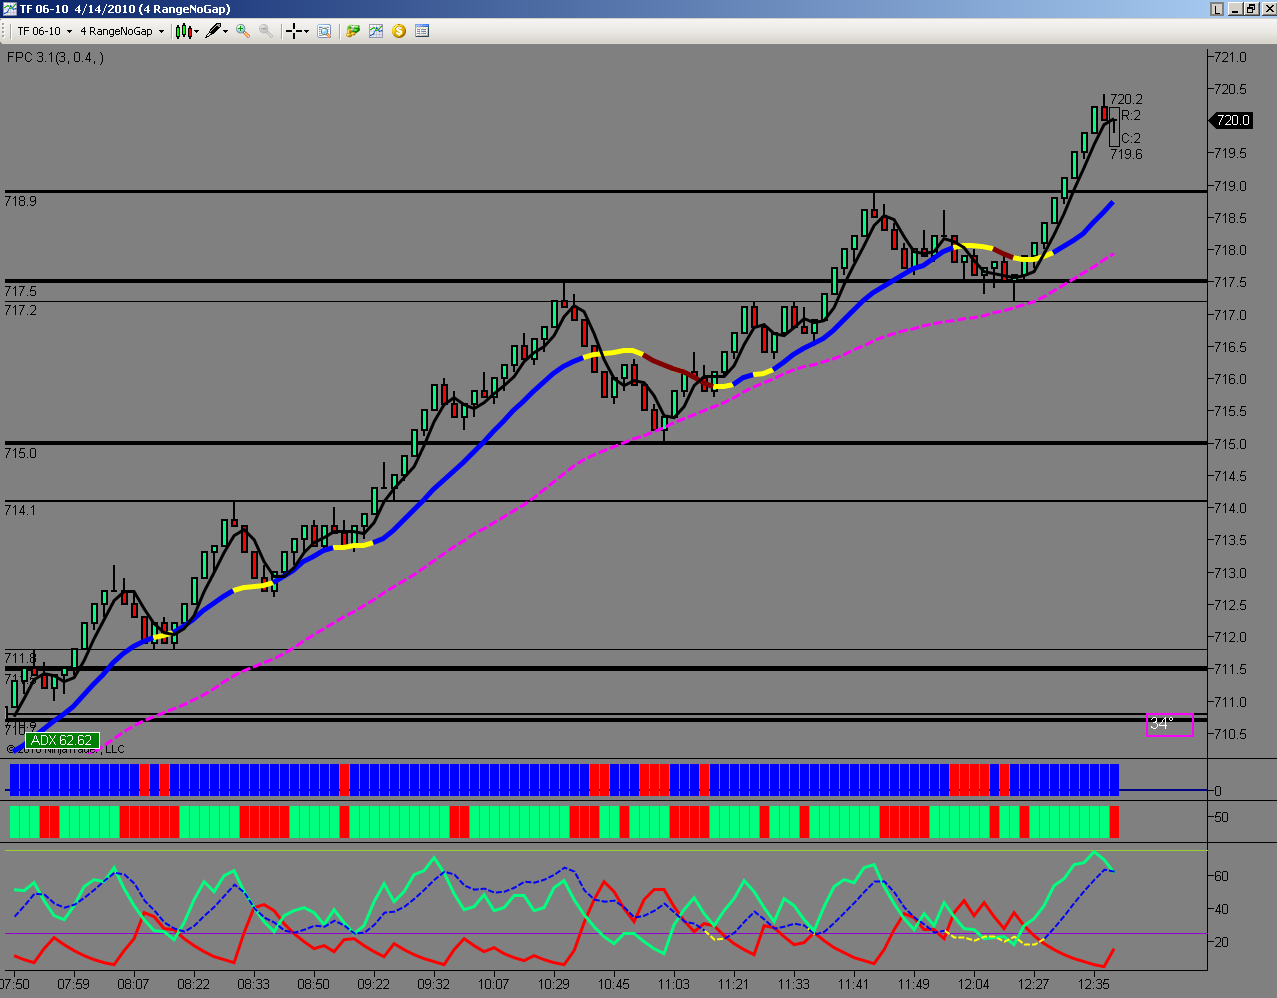Click the 717.5 horizontal level label
This screenshot has height=998, width=1277.
point(20,291)
